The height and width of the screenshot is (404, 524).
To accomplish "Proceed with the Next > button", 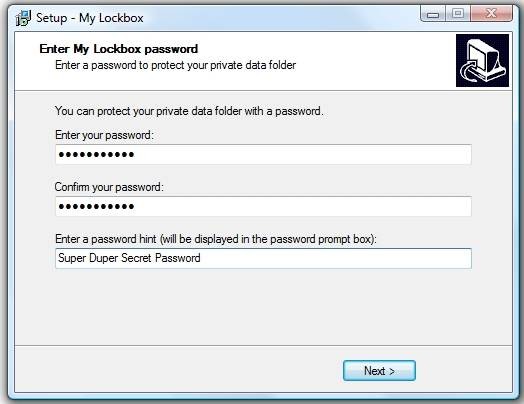I will coord(379,371).
